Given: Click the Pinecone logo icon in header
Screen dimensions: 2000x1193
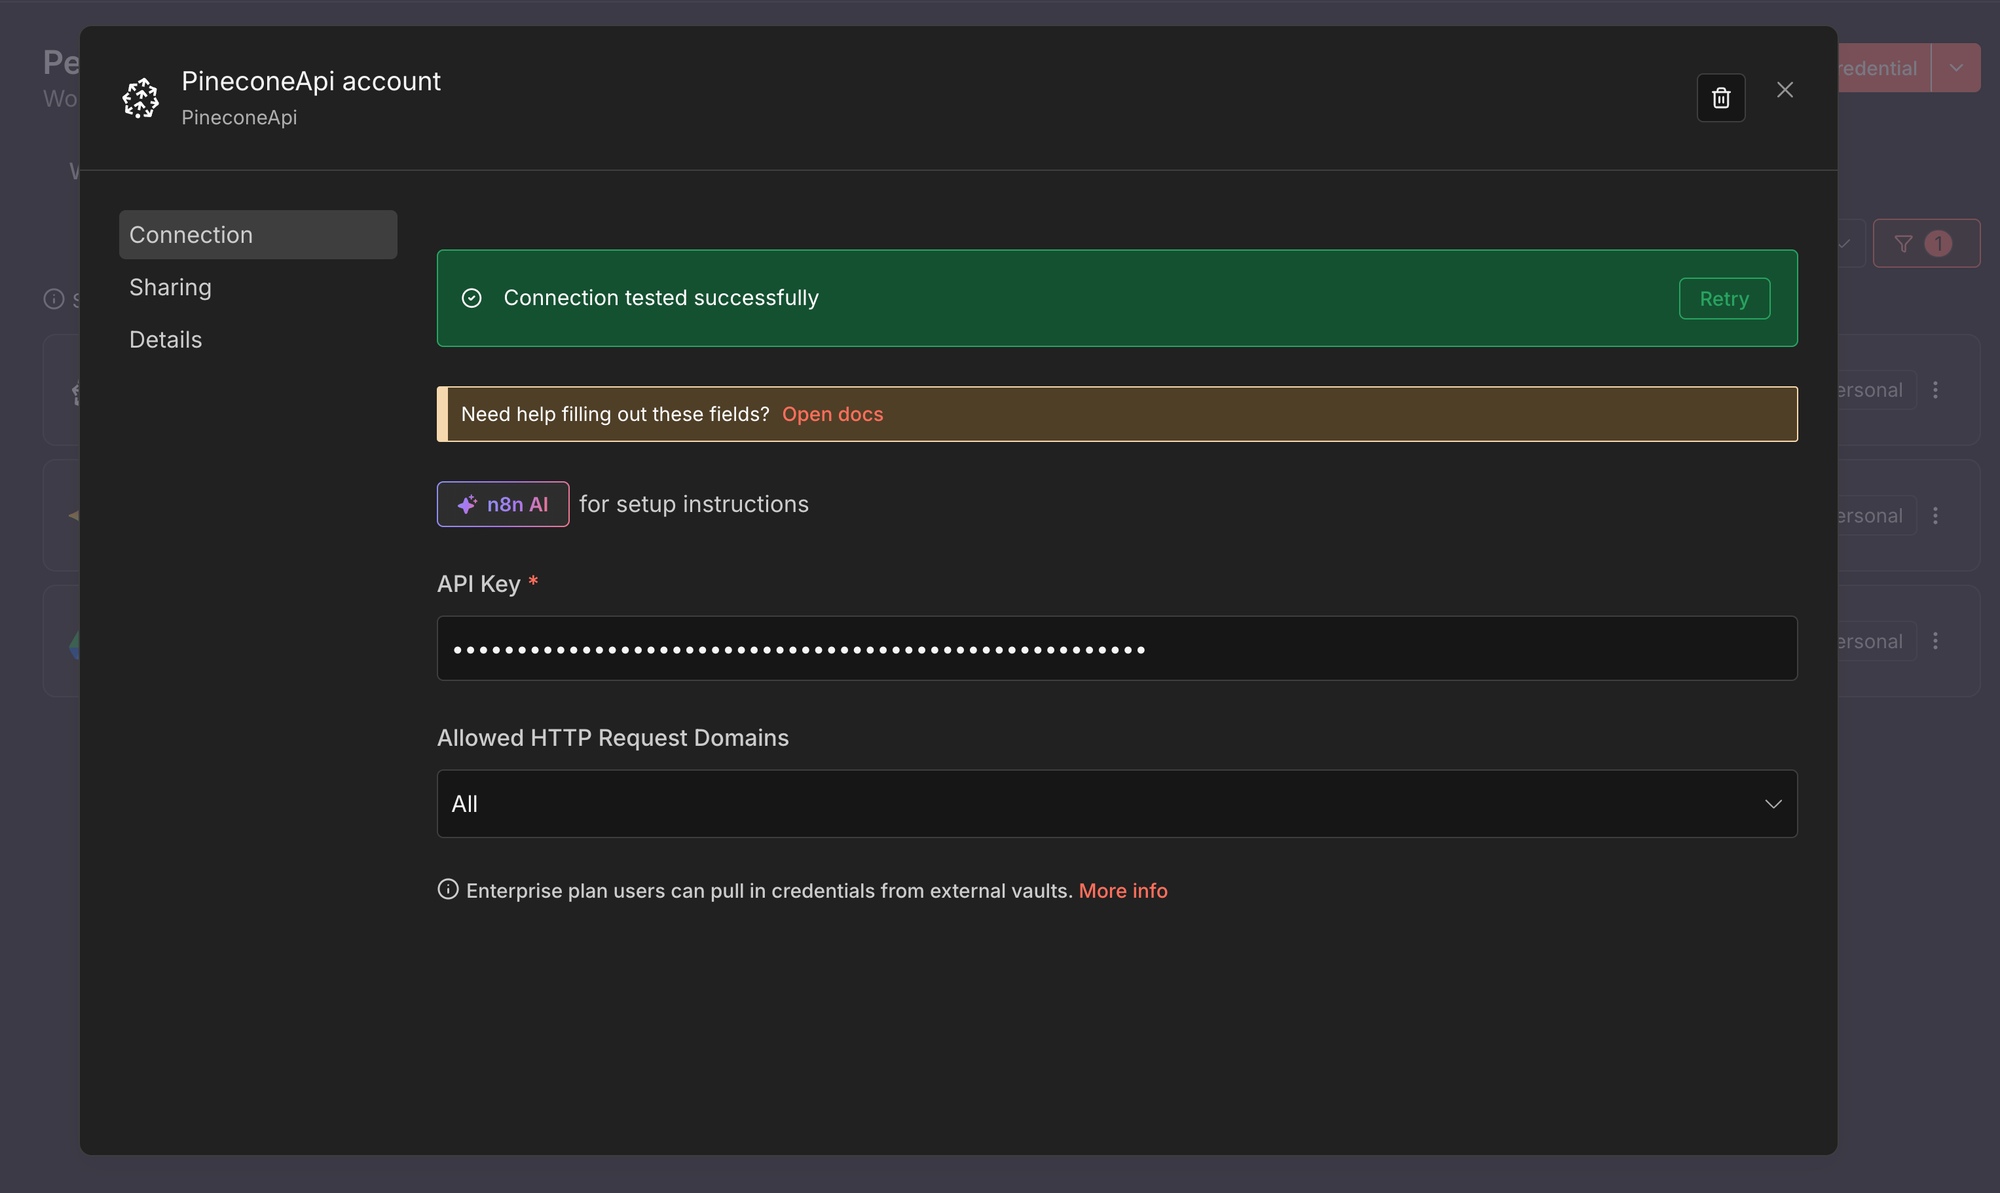Looking at the screenshot, I should point(141,98).
